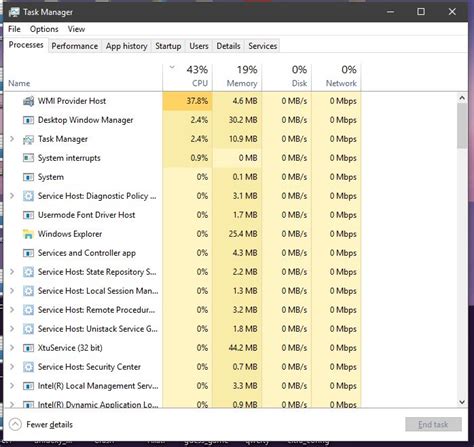Viewport: 474px width, 447px height.
Task: Expand Service Host: State Repository group
Action: (x=12, y=272)
